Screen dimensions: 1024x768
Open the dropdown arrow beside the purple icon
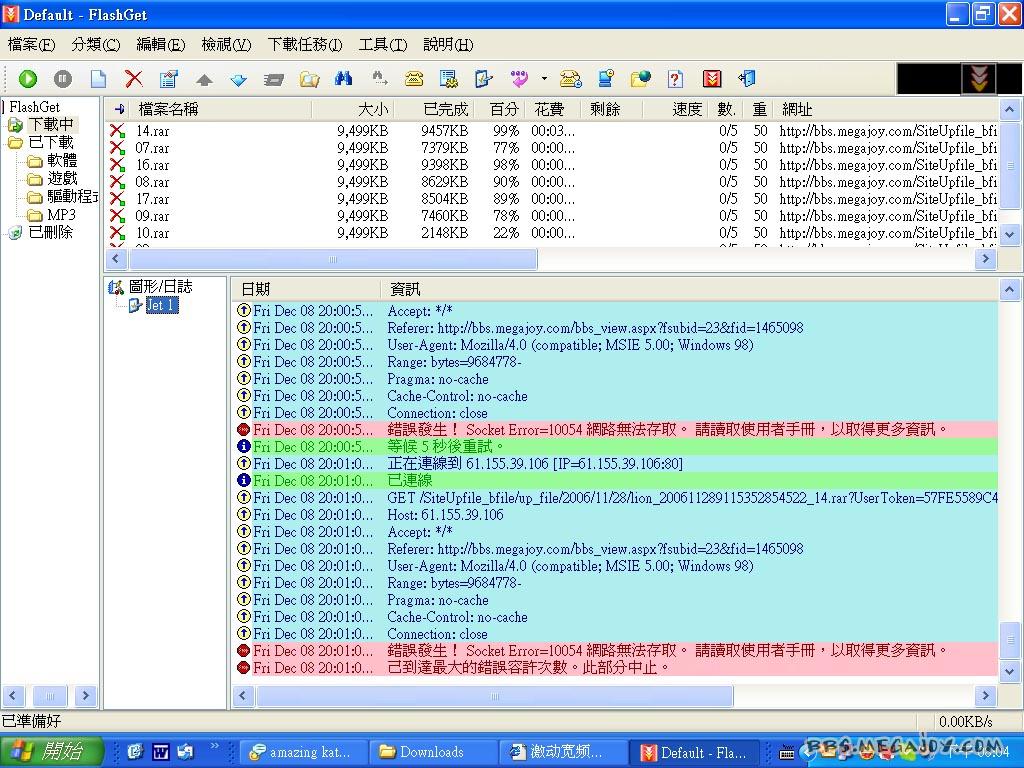[x=544, y=79]
